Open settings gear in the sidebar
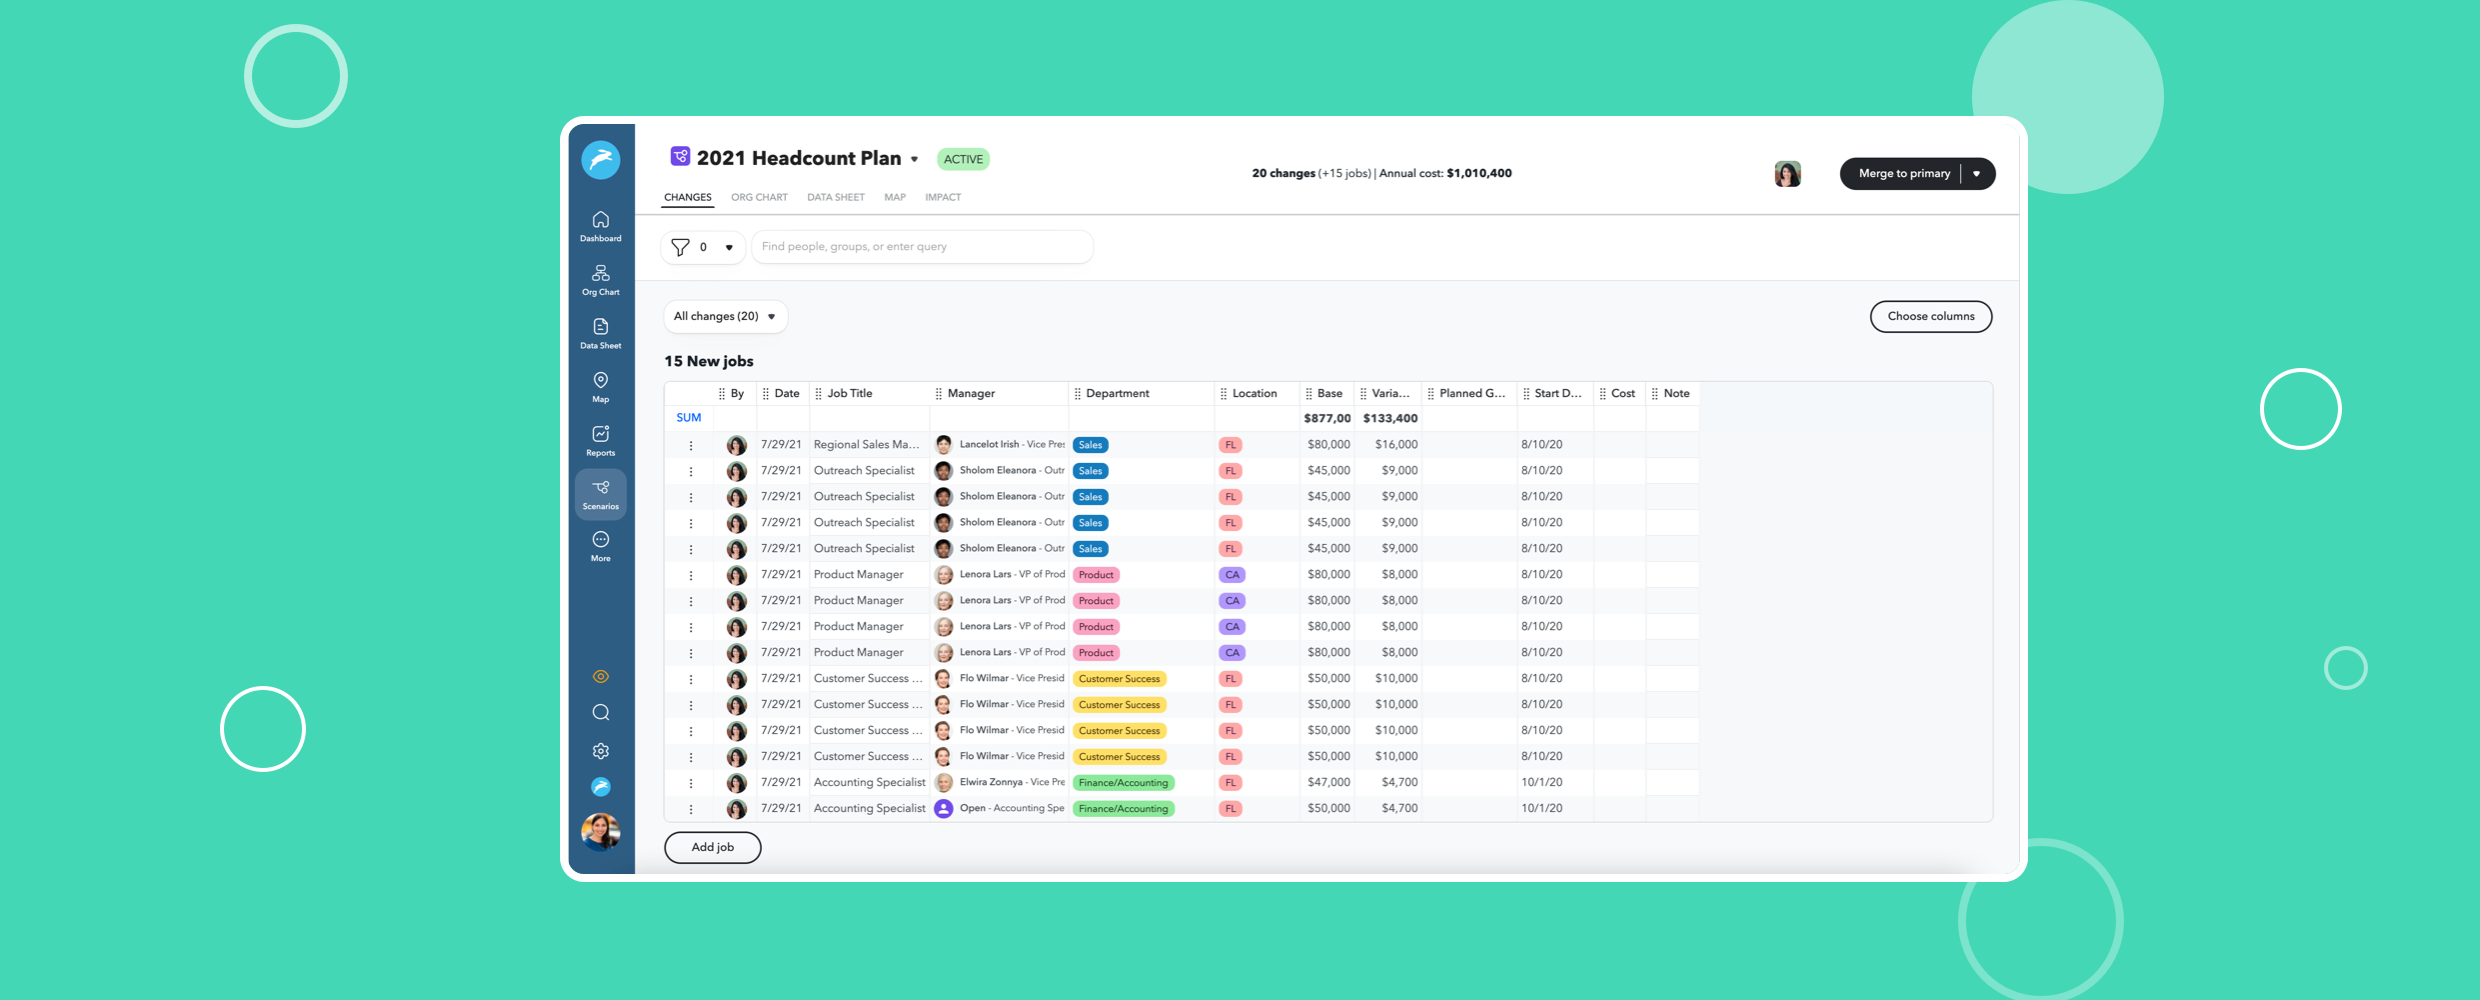This screenshot has height=1000, width=2480. point(600,751)
